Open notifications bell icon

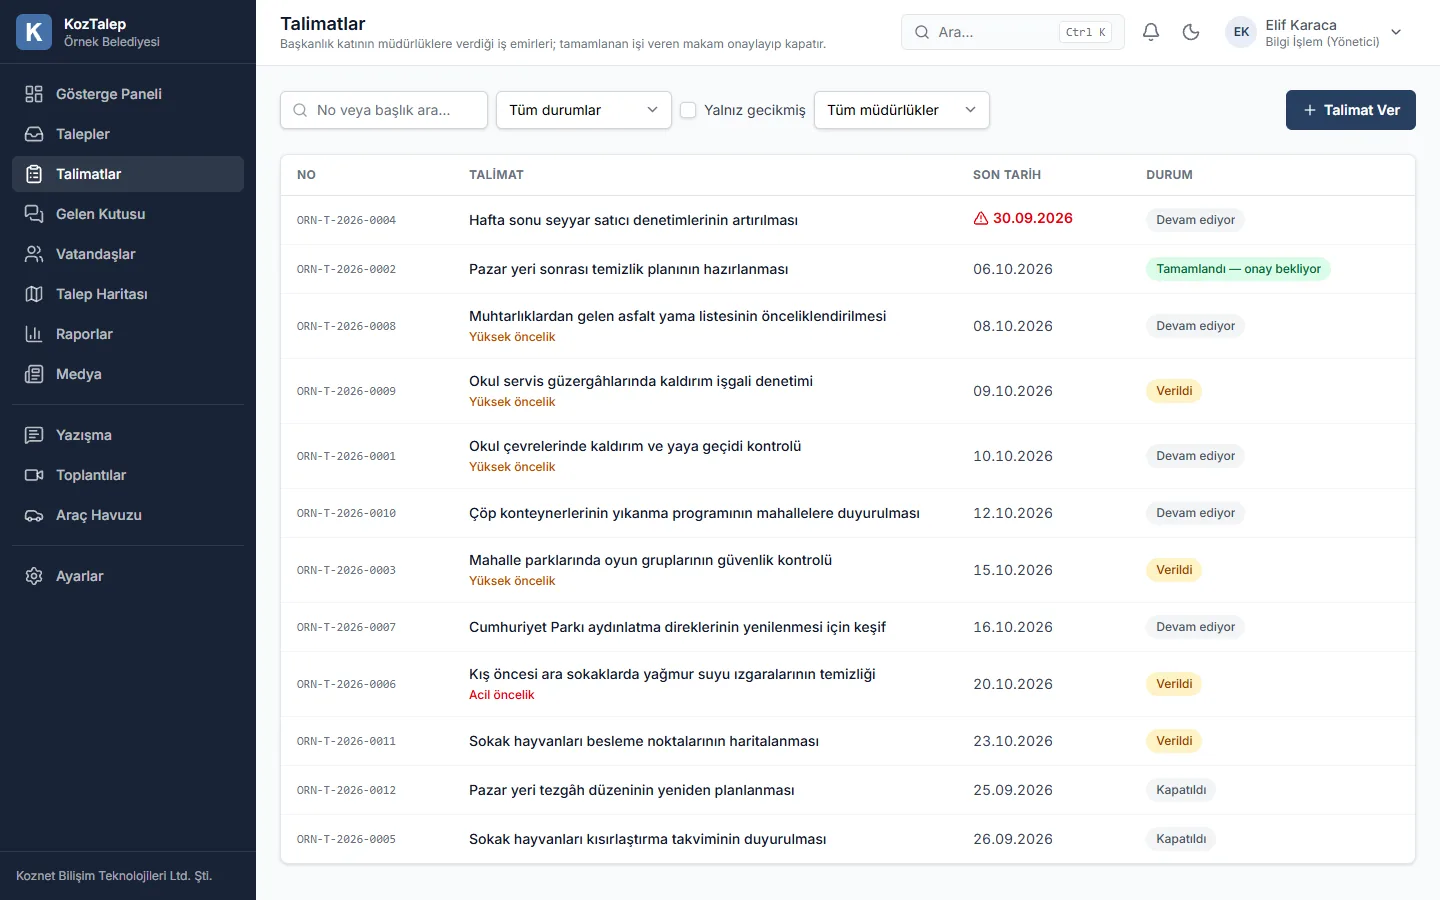1151,32
